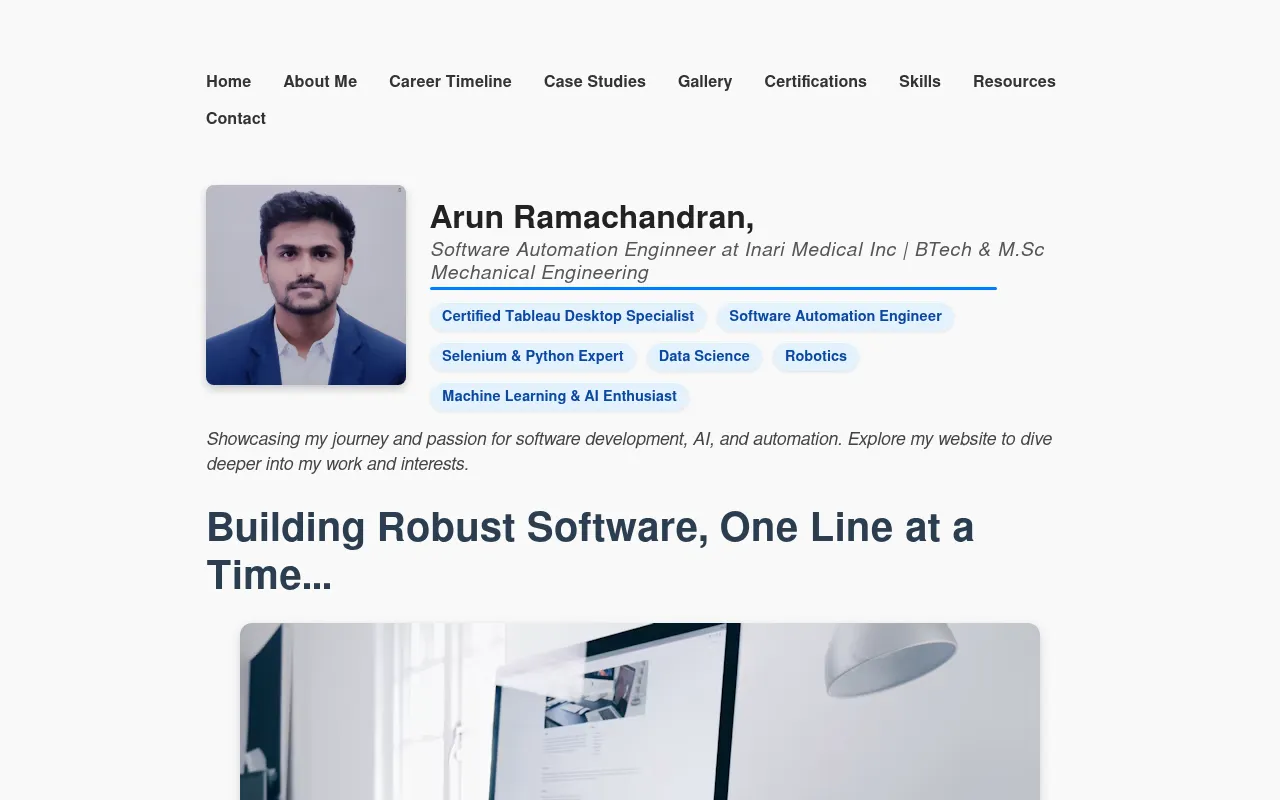Click Arun's profile photo
Screen dimensions: 1280x800
tap(306, 285)
